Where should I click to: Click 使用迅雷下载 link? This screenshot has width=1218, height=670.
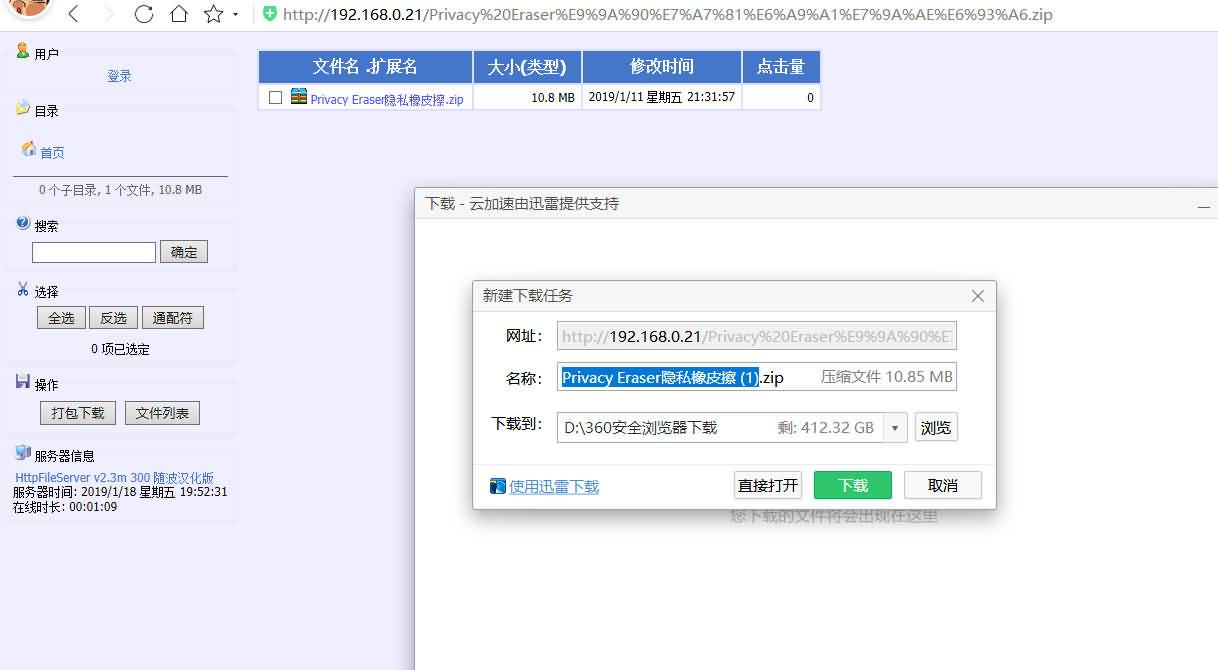pos(554,487)
